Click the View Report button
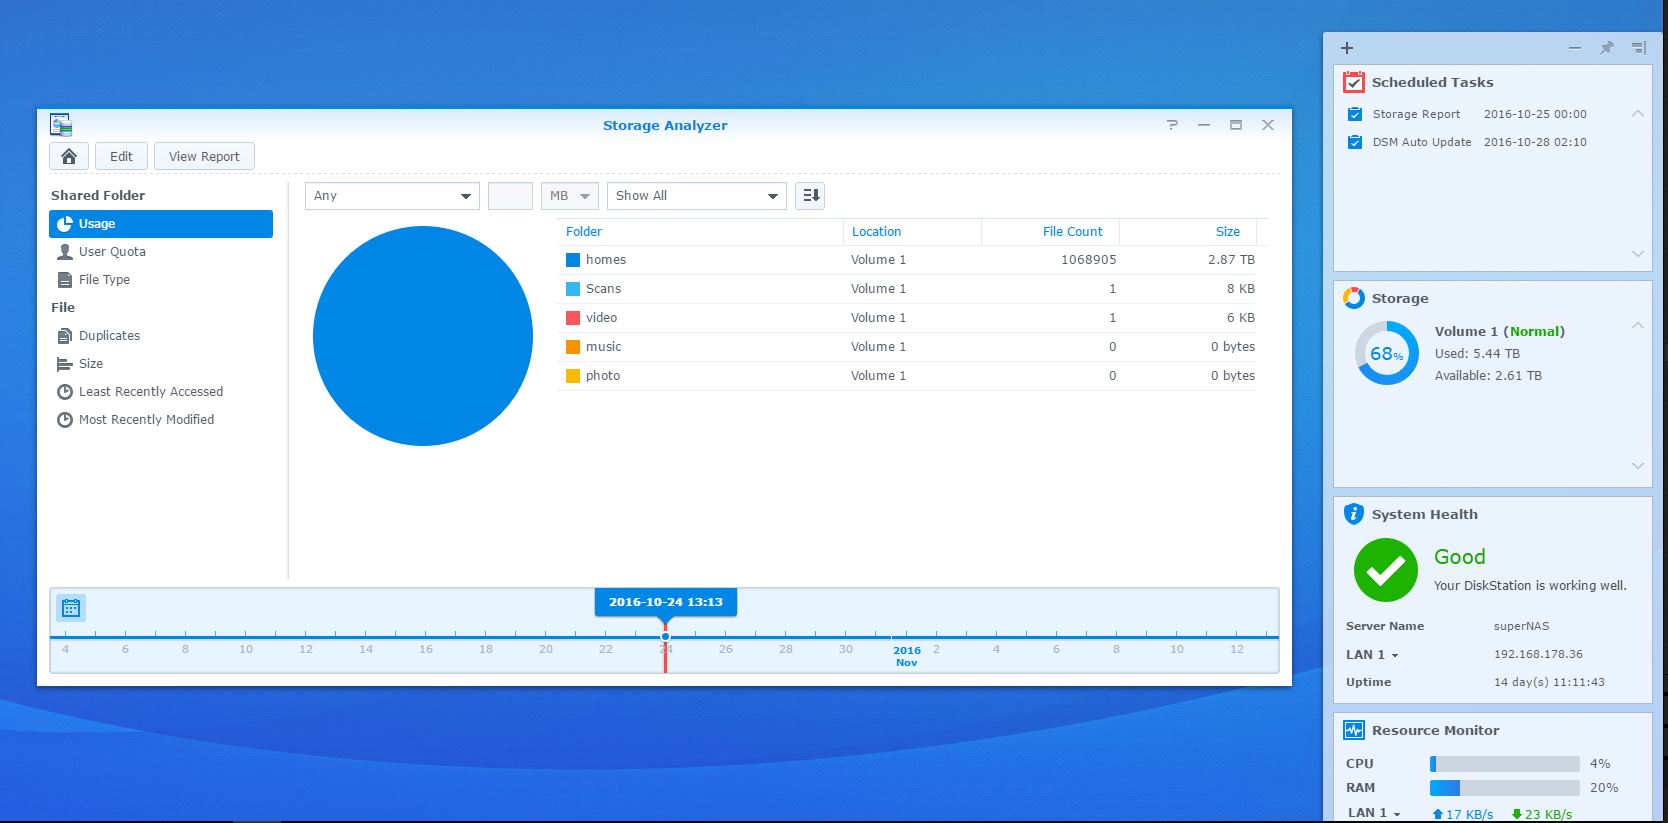Screen dimensions: 1668x823 tap(204, 156)
